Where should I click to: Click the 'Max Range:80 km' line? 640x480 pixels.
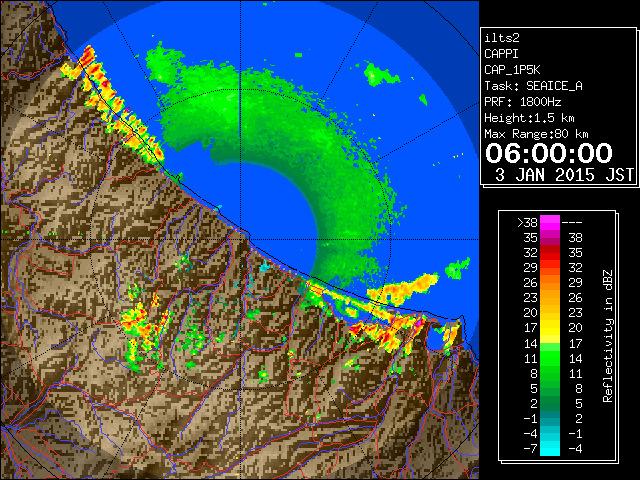tap(536, 134)
